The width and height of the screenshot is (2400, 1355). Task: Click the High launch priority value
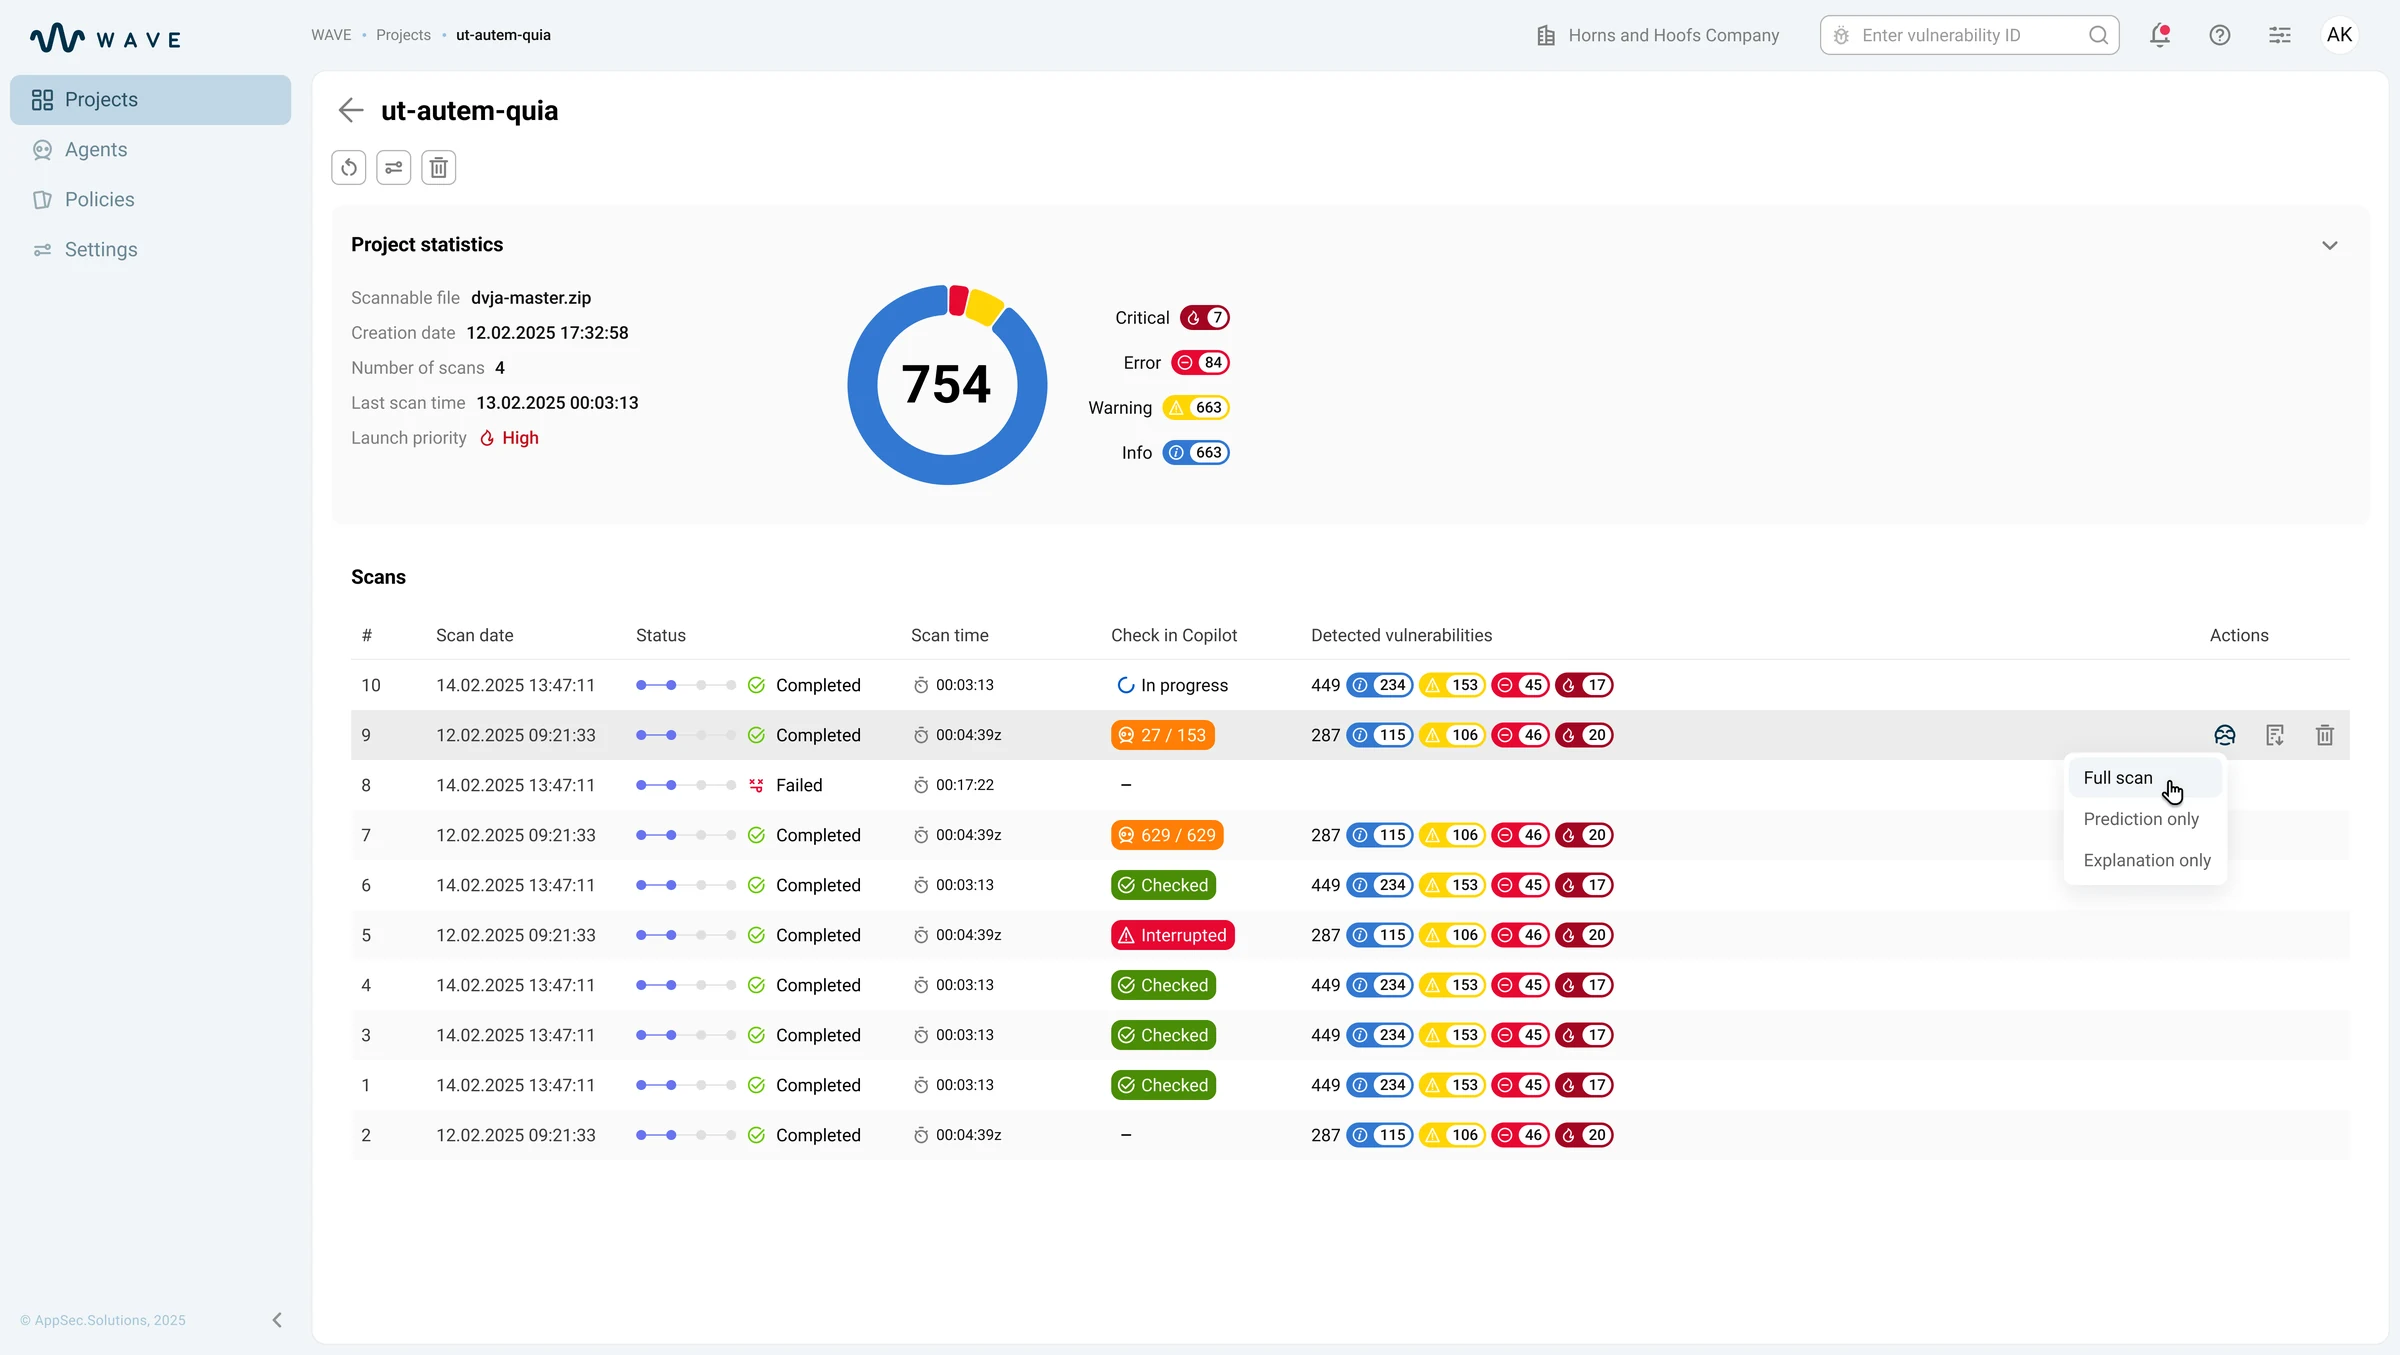[x=510, y=438]
